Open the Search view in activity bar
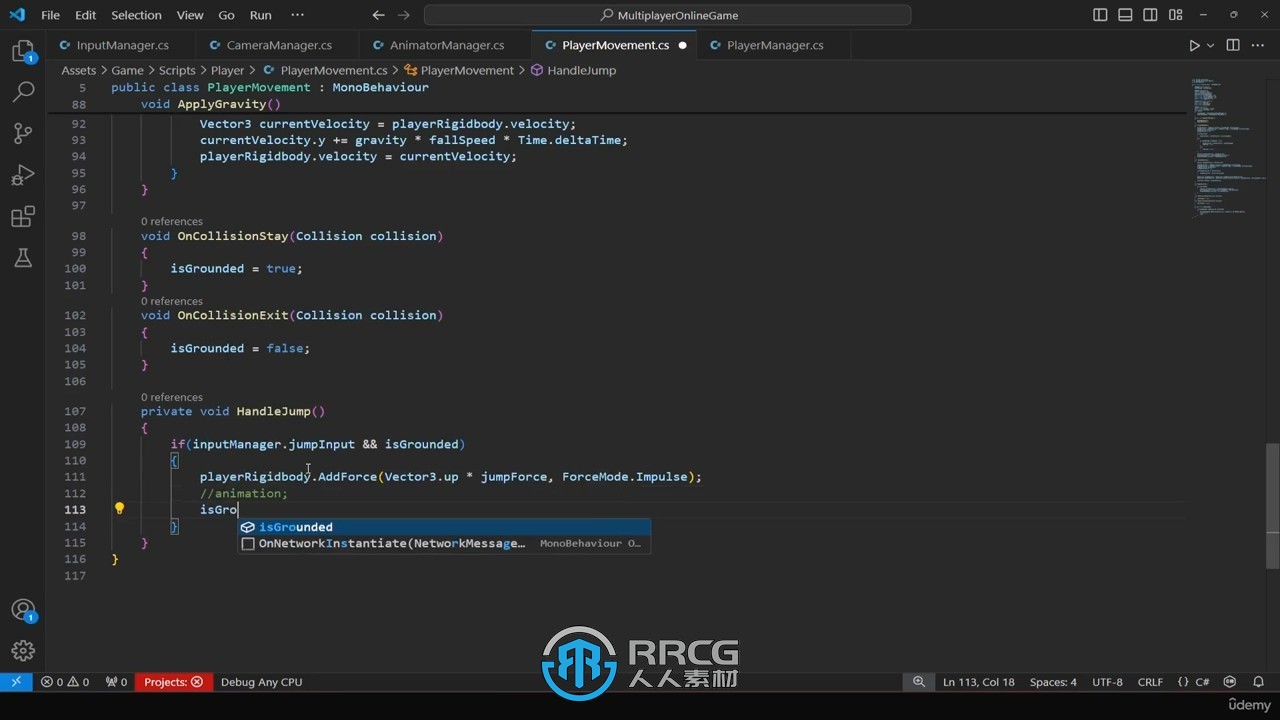This screenshot has width=1280, height=720. (x=22, y=91)
